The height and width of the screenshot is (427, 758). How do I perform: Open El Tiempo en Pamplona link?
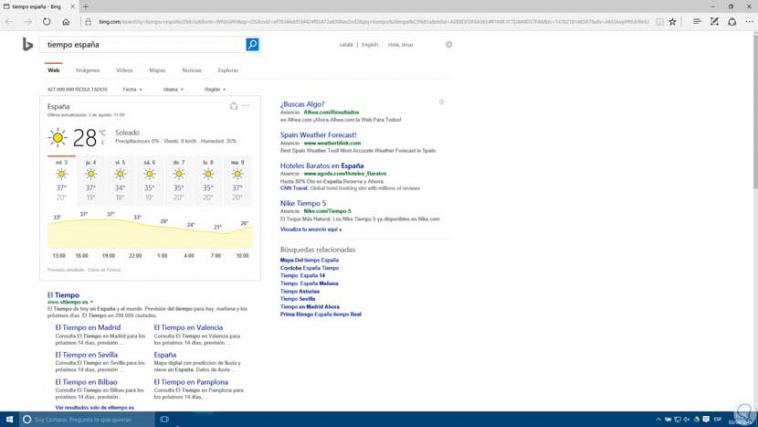coord(191,382)
